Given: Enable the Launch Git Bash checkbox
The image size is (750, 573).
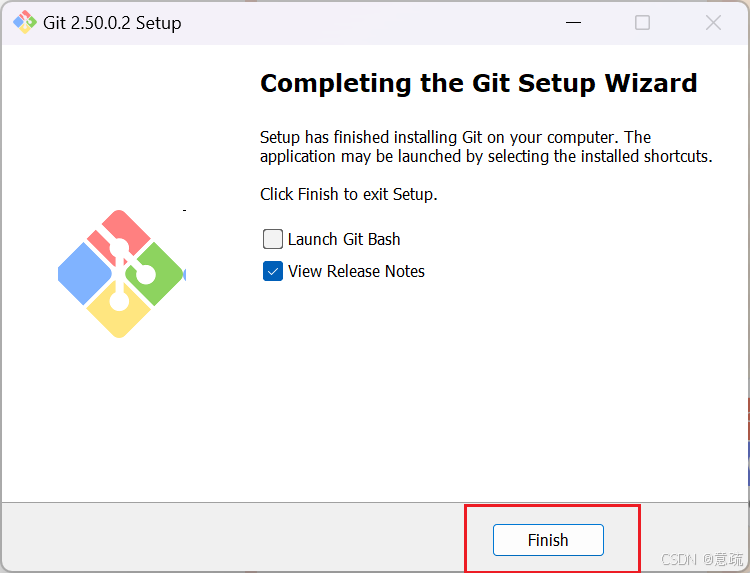Looking at the screenshot, I should (x=273, y=239).
